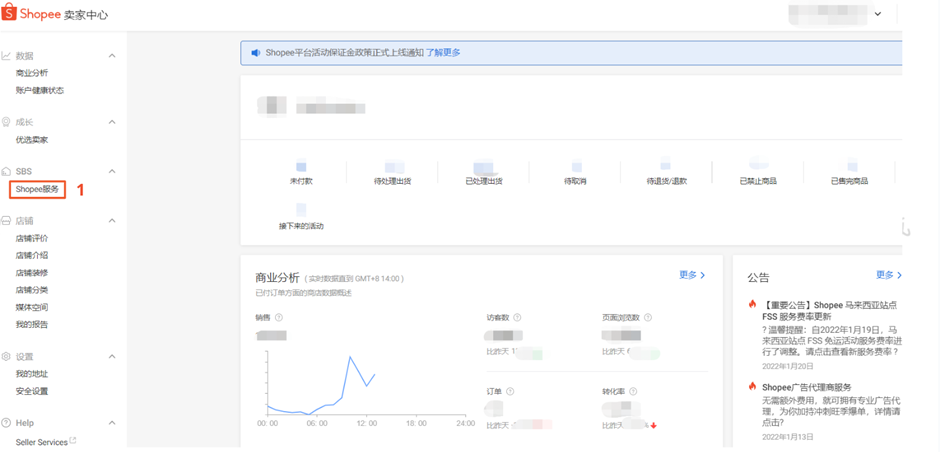Collapse the Help sidebar section
Screen dimensions: 940x452
pyautogui.click(x=112, y=423)
